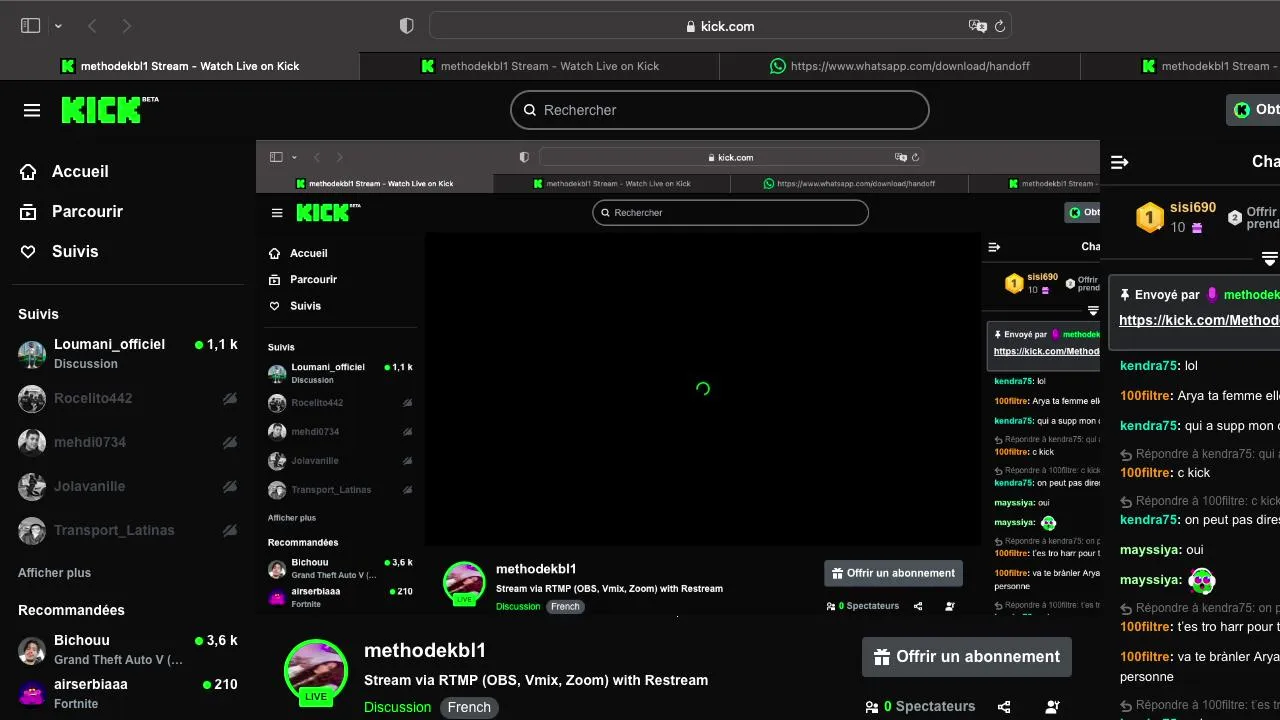Click the privacy shield icon in Safari toolbar

(407, 26)
